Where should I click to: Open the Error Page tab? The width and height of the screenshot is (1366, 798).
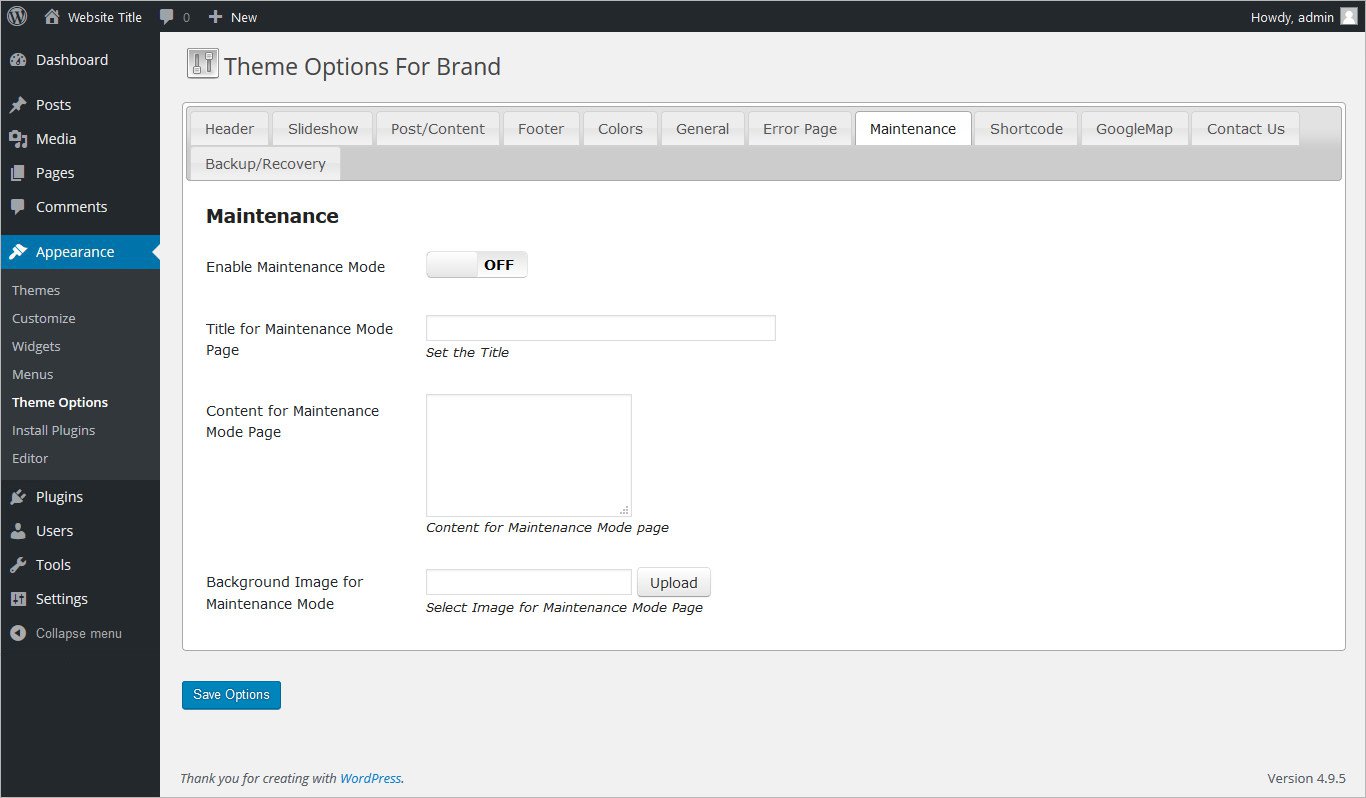coord(800,128)
